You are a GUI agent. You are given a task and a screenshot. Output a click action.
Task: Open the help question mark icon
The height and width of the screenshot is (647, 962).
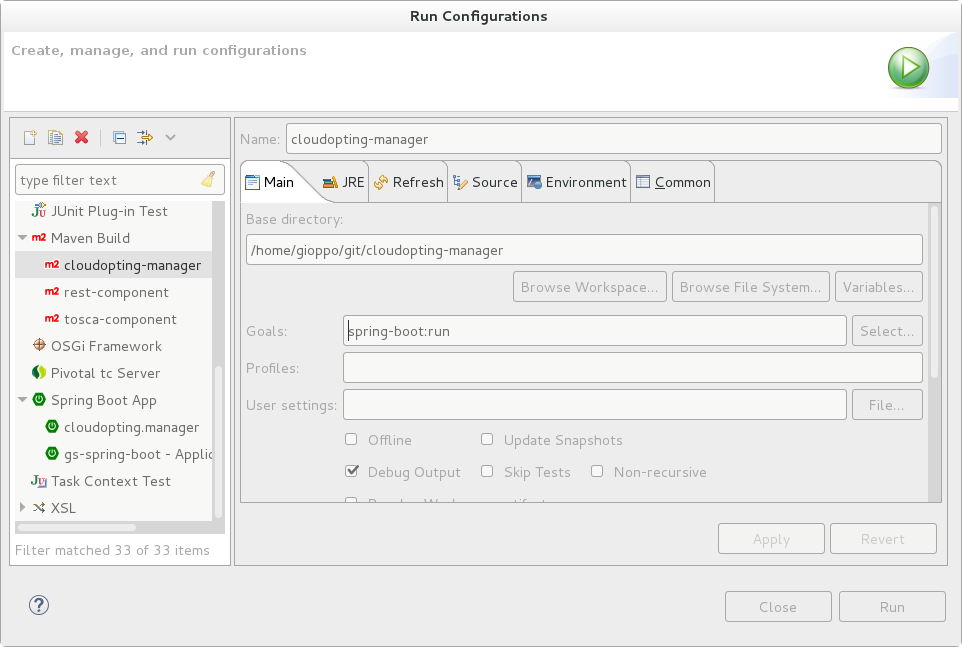pyautogui.click(x=39, y=605)
